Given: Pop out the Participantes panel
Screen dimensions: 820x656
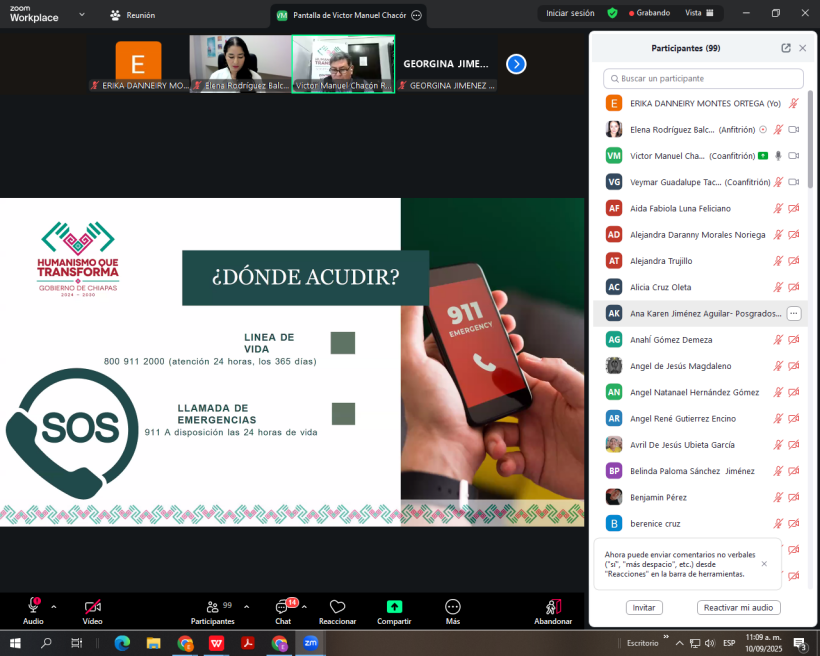Looking at the screenshot, I should 786,48.
